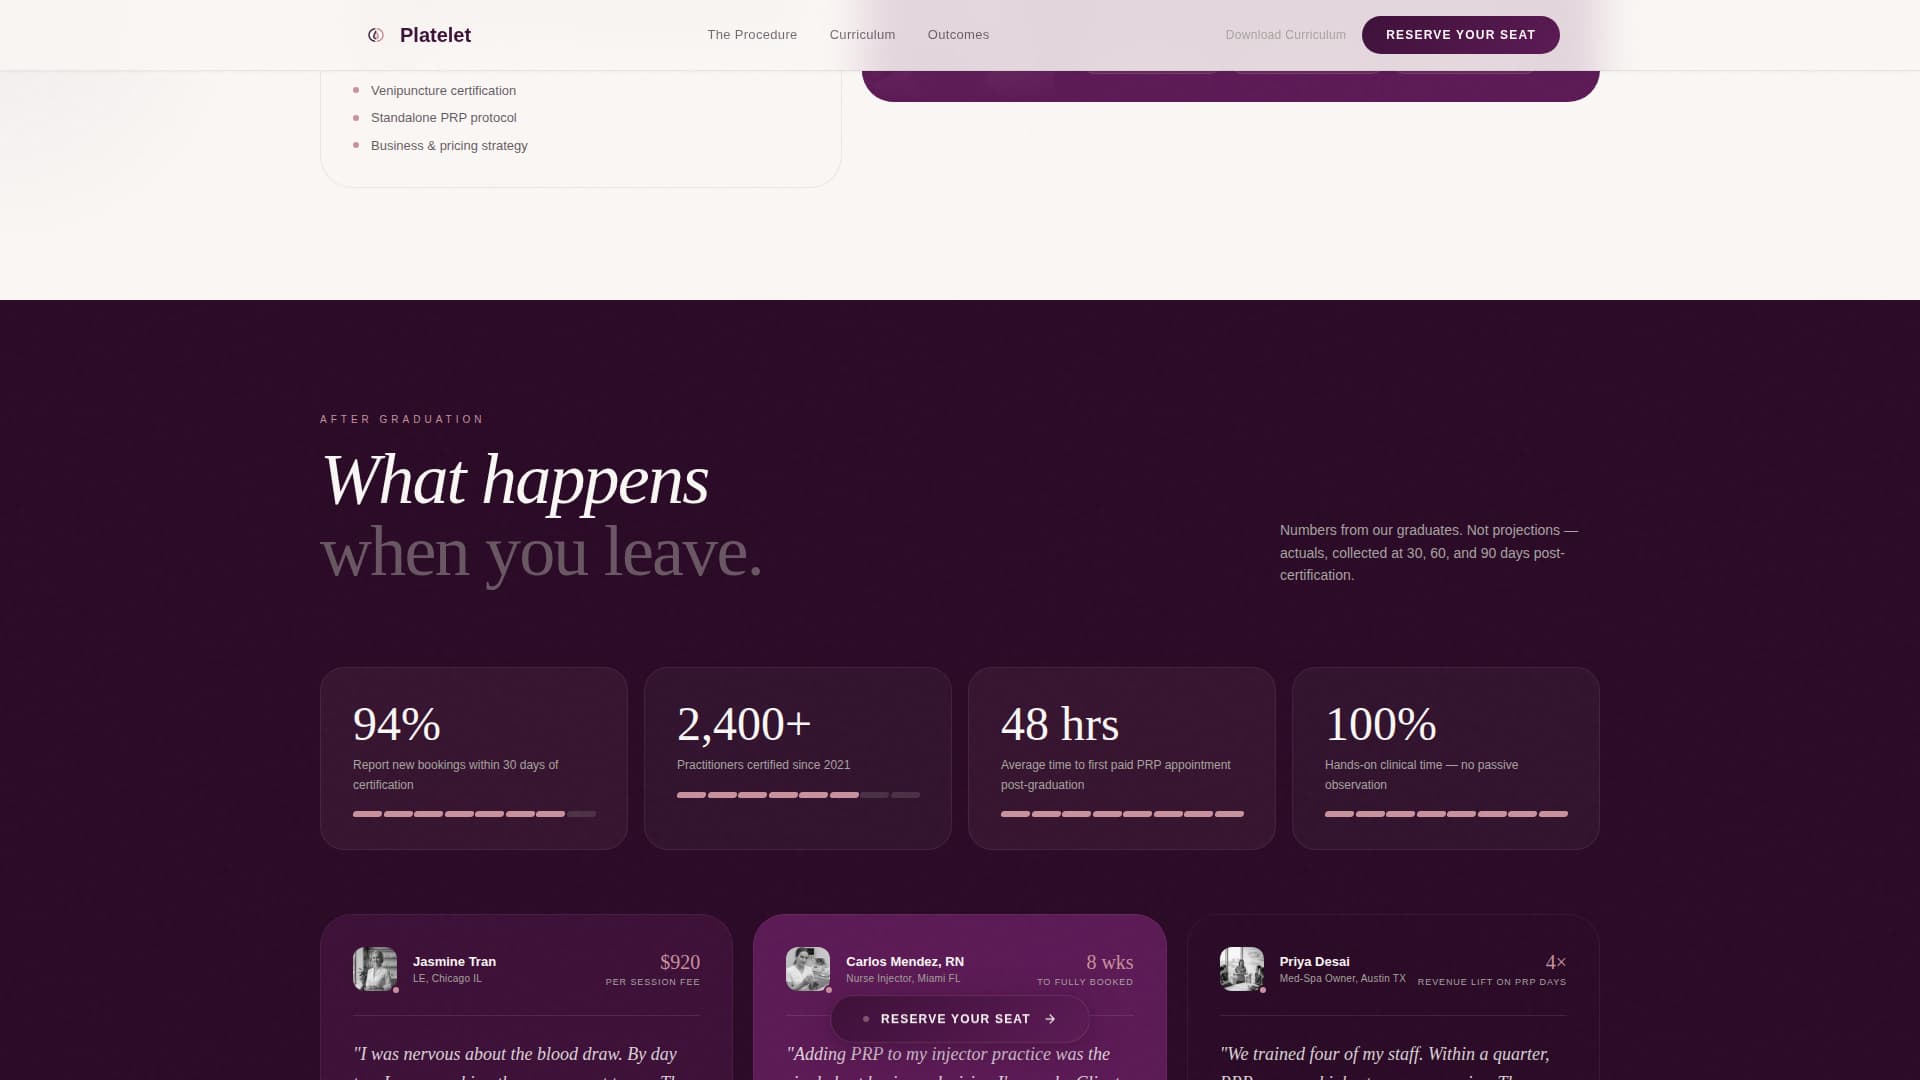Select the 48 hrs statistic card
The height and width of the screenshot is (1080, 1920).
1121,758
